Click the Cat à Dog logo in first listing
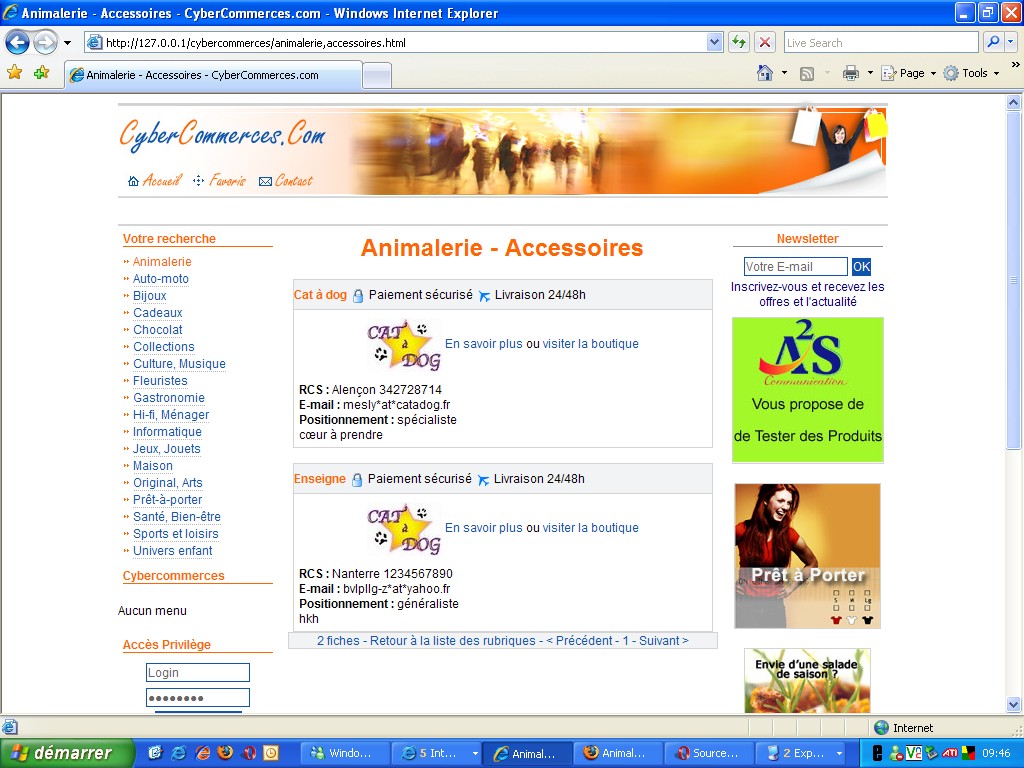This screenshot has width=1024, height=768. pyautogui.click(x=404, y=345)
